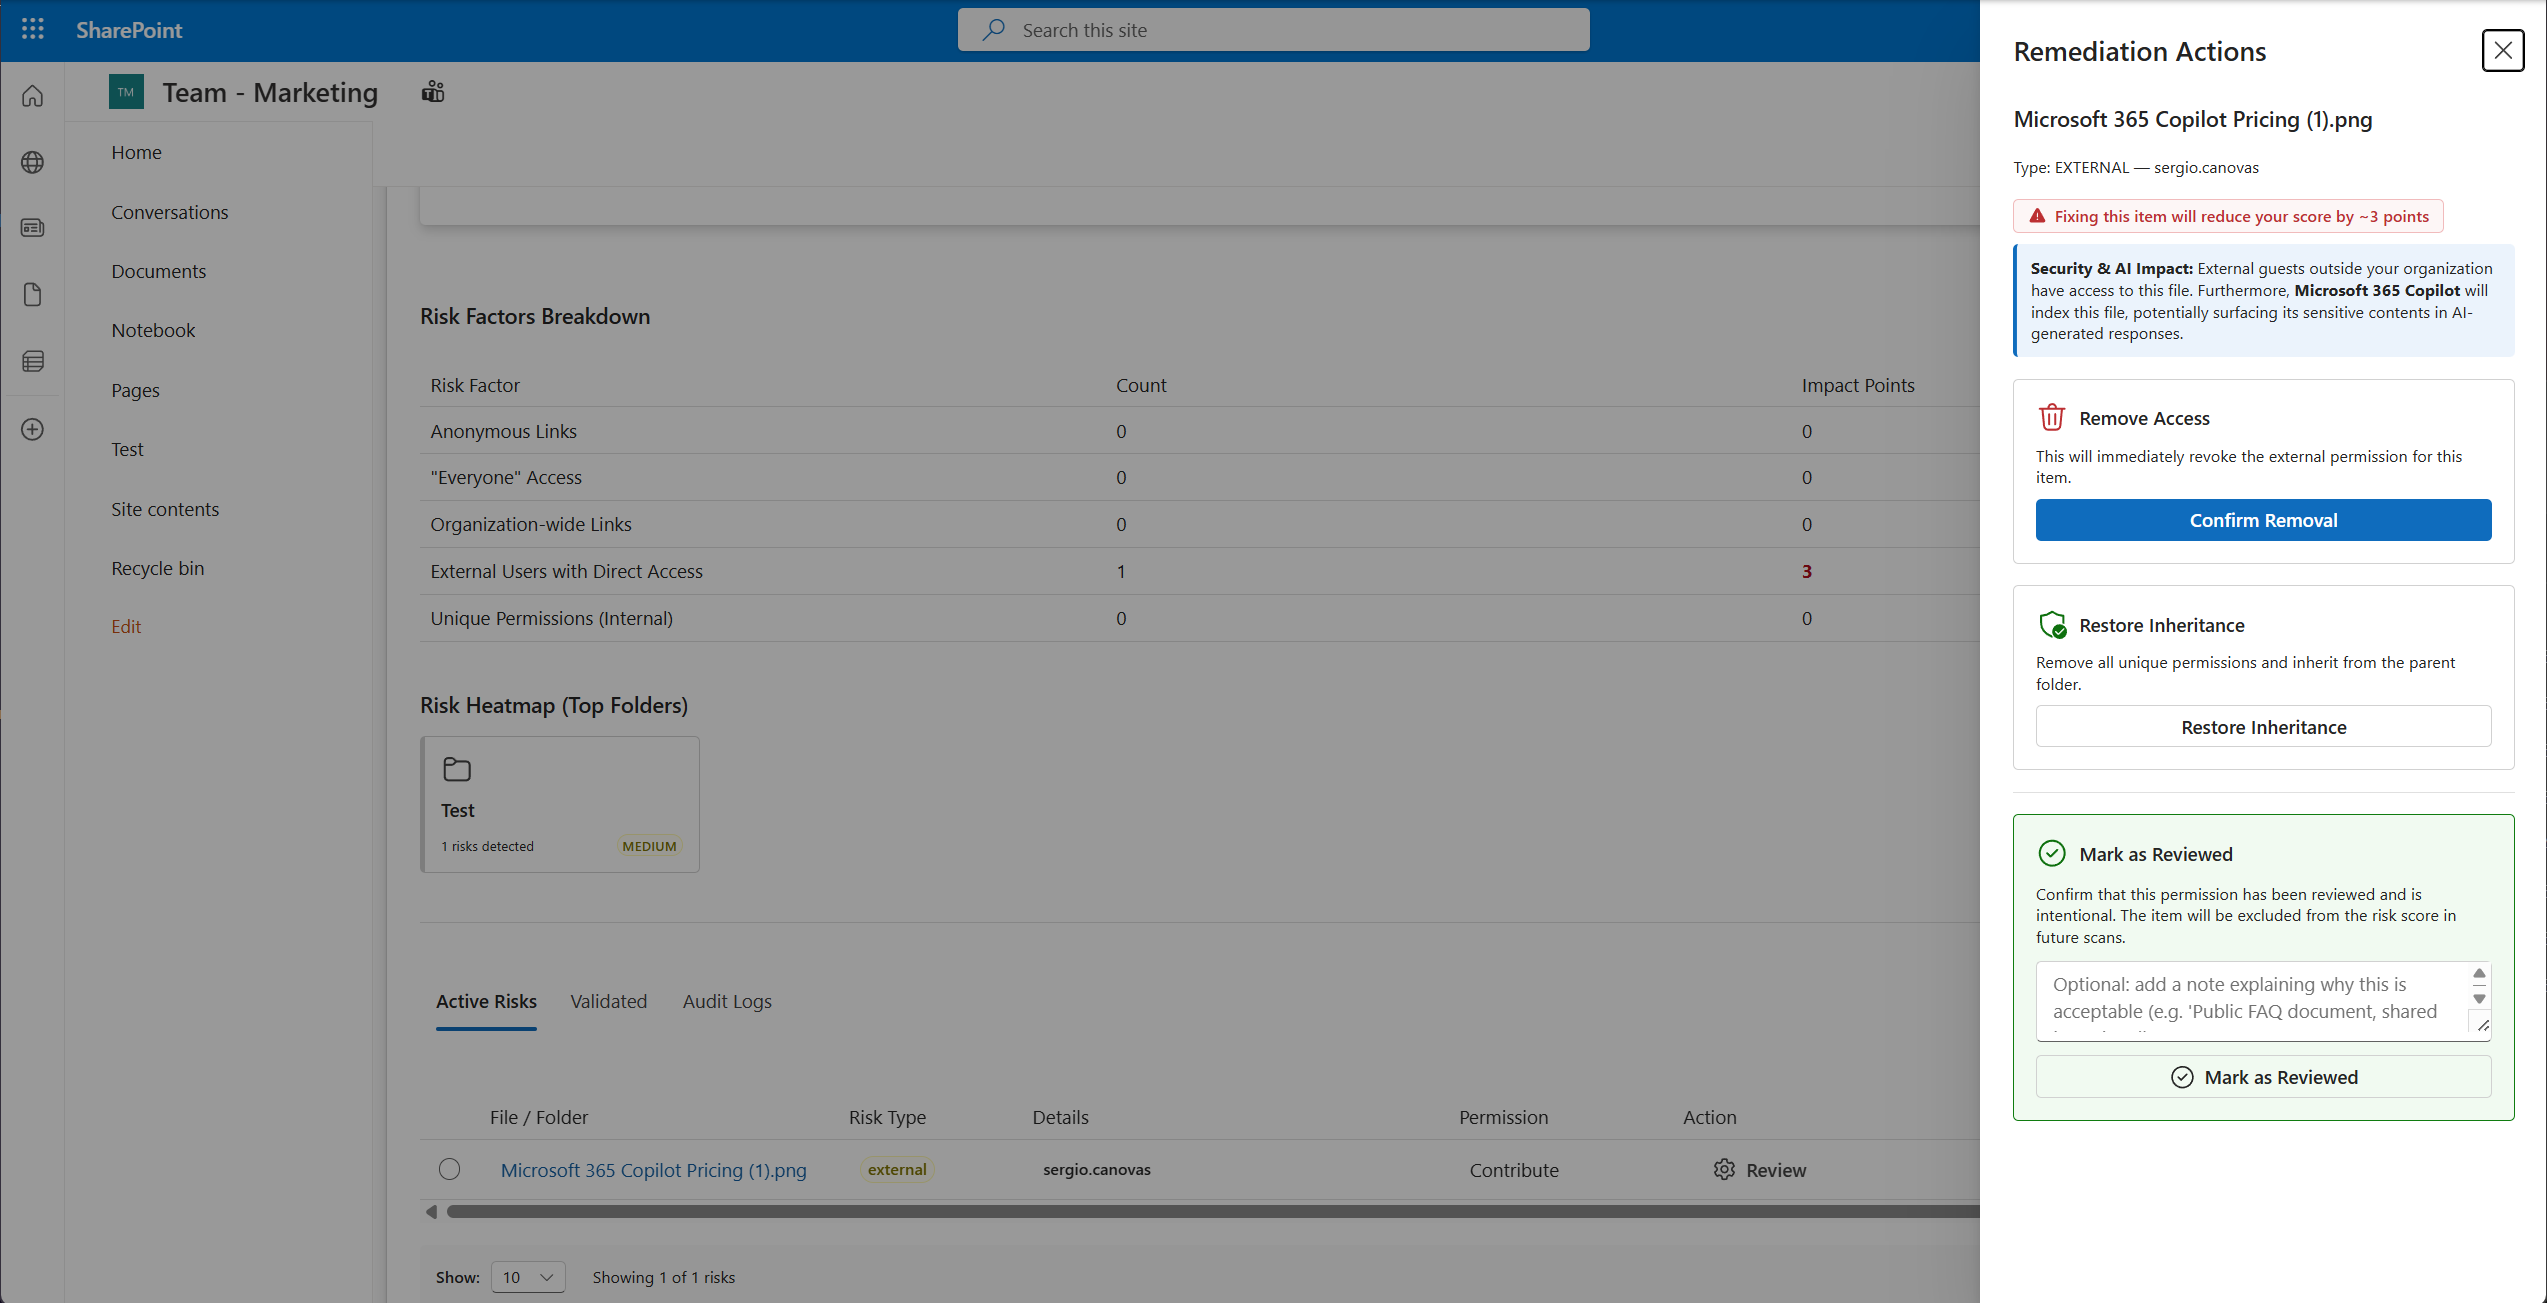
Task: Open Notebook in site navigation
Action: [153, 330]
